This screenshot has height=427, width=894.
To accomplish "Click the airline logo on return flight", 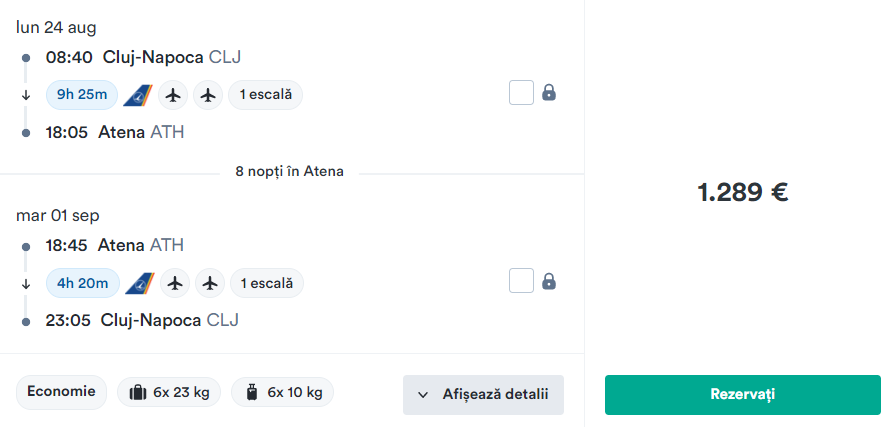I will point(140,283).
